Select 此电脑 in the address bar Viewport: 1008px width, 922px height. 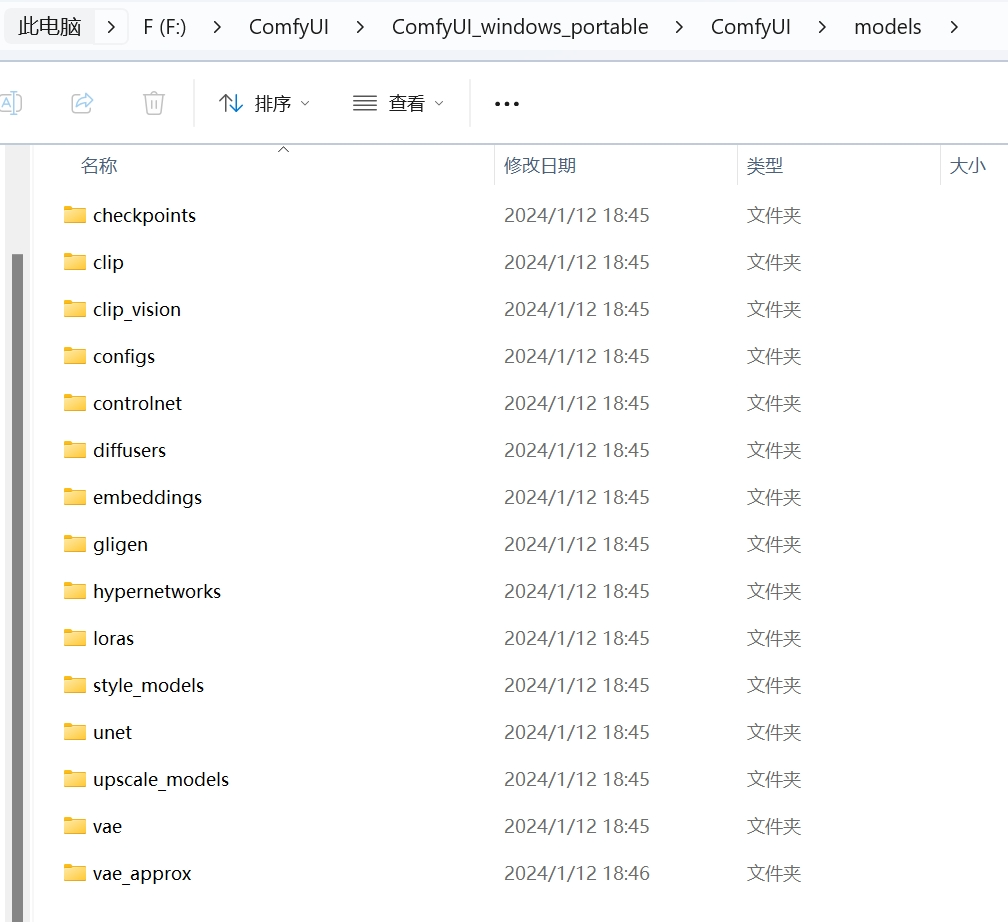point(50,26)
